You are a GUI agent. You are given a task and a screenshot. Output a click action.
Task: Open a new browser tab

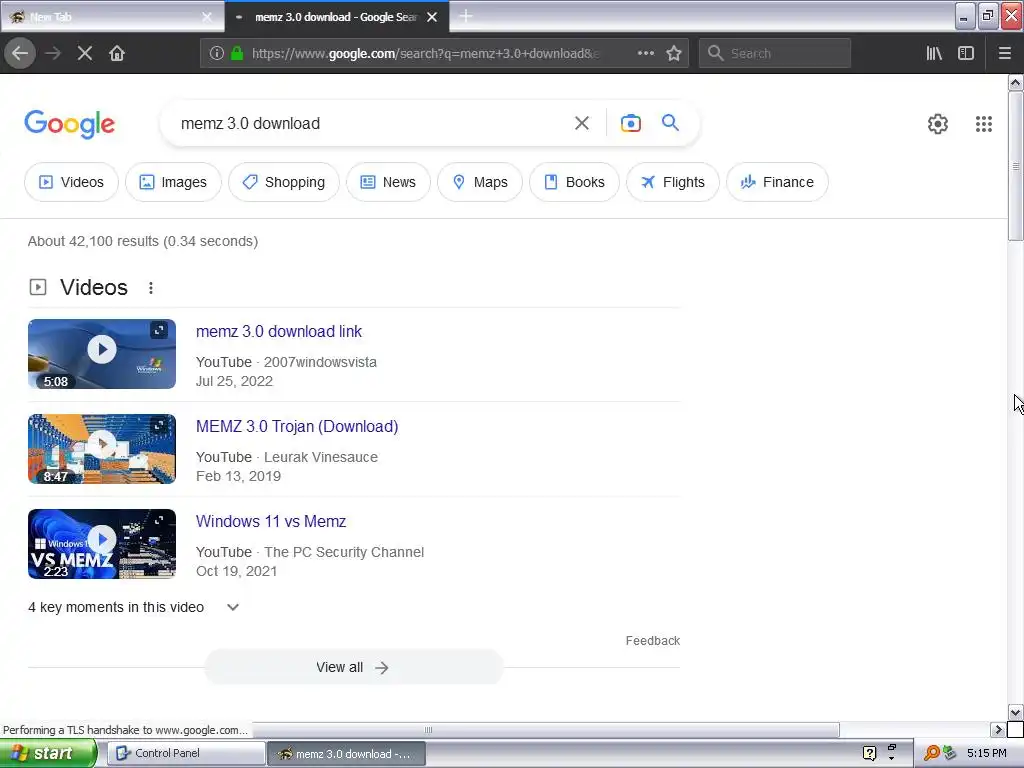coord(466,16)
